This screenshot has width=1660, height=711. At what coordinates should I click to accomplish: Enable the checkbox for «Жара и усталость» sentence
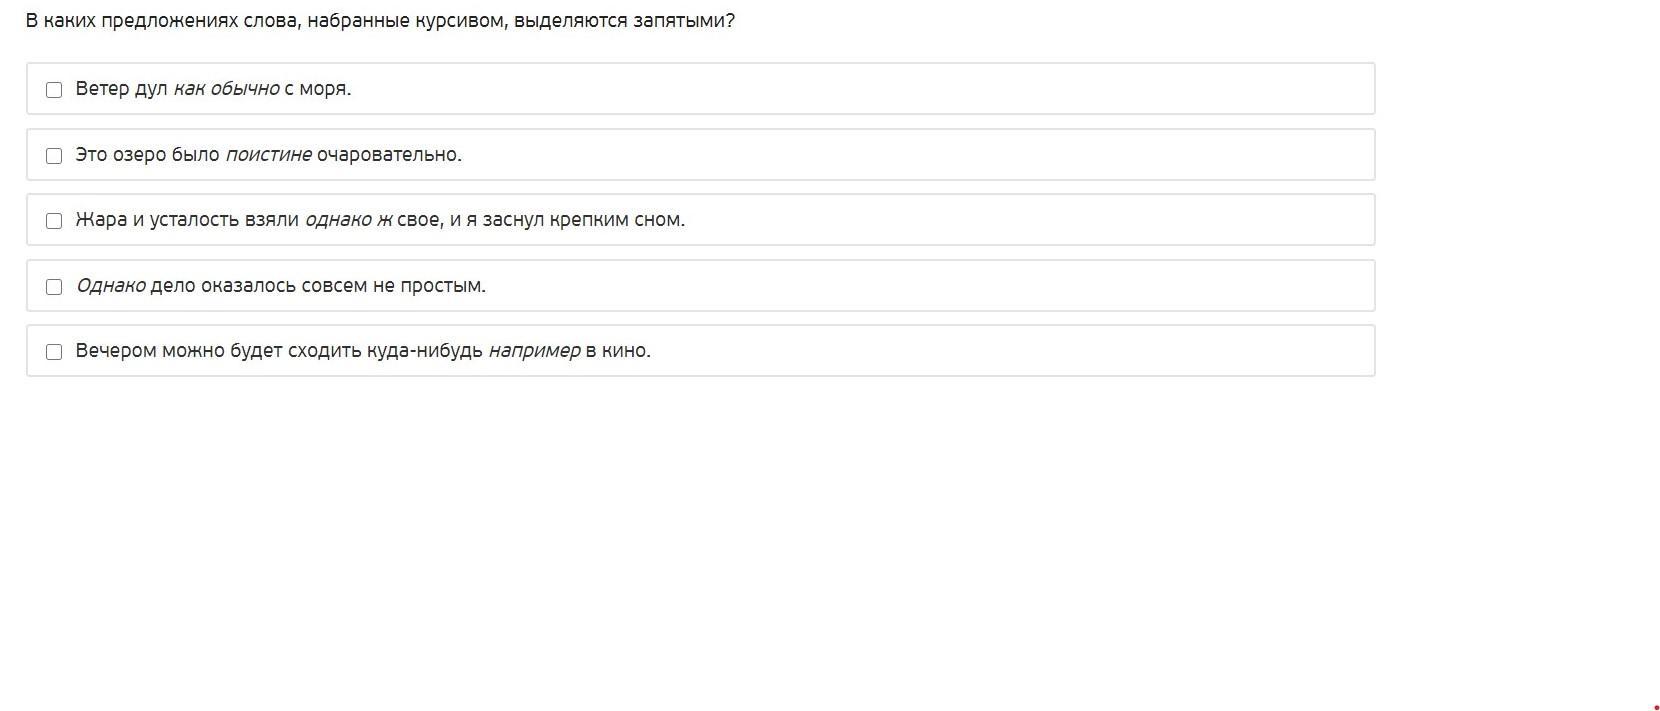[x=54, y=221]
